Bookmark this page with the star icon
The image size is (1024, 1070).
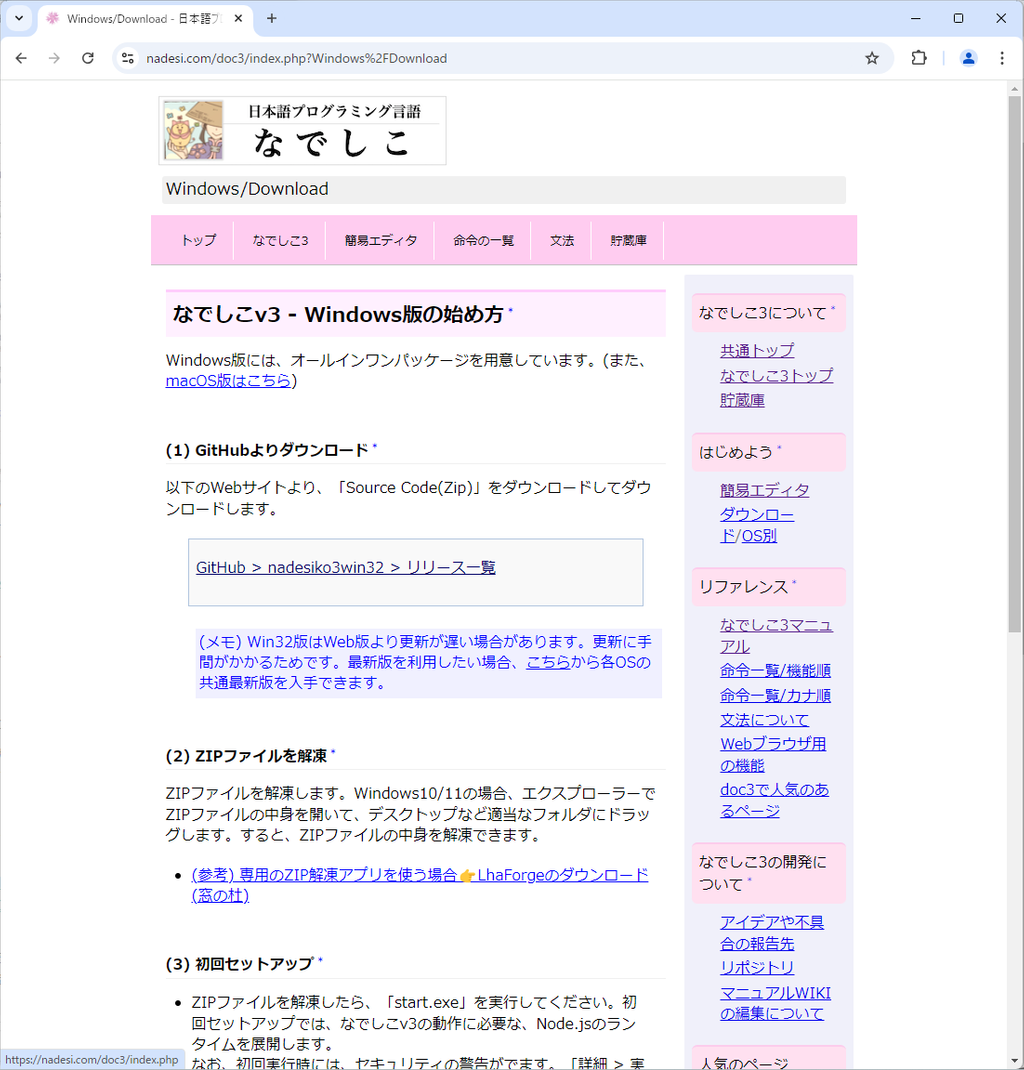[x=872, y=58]
